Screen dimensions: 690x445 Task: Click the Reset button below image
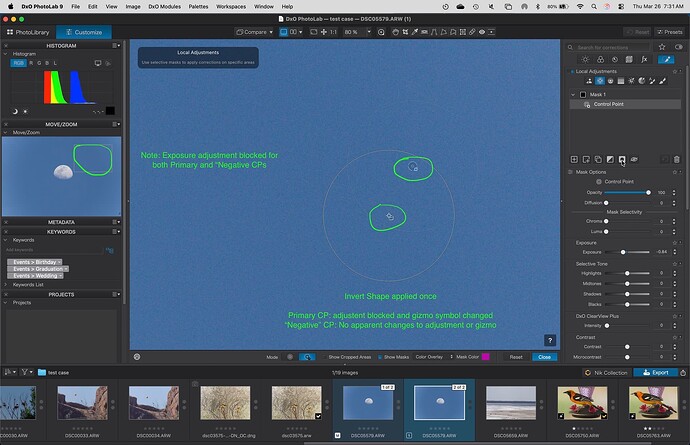516,357
